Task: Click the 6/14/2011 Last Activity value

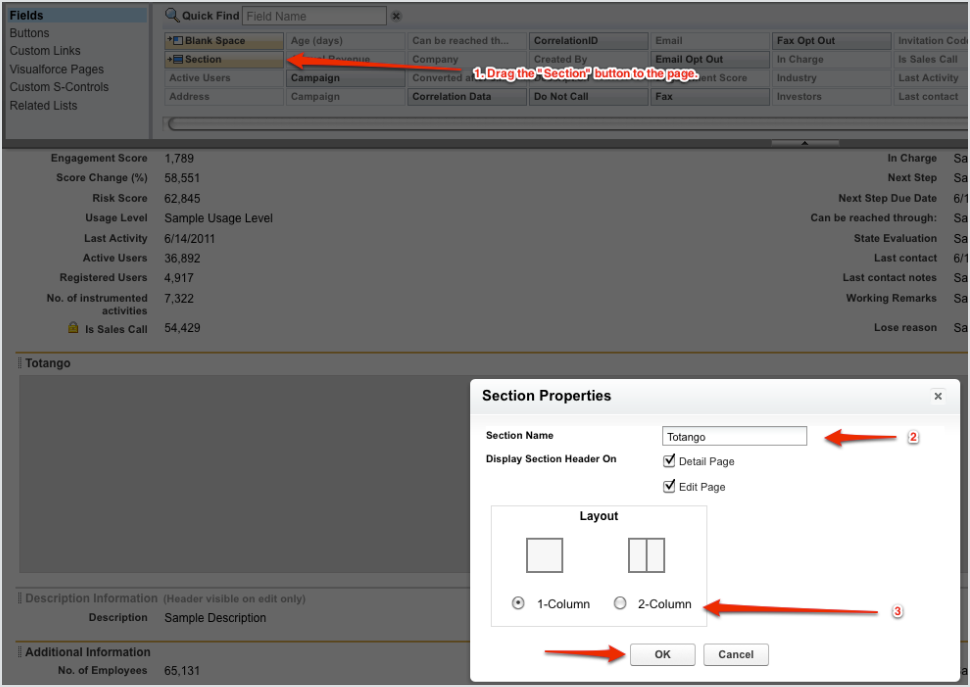Action: coord(189,239)
